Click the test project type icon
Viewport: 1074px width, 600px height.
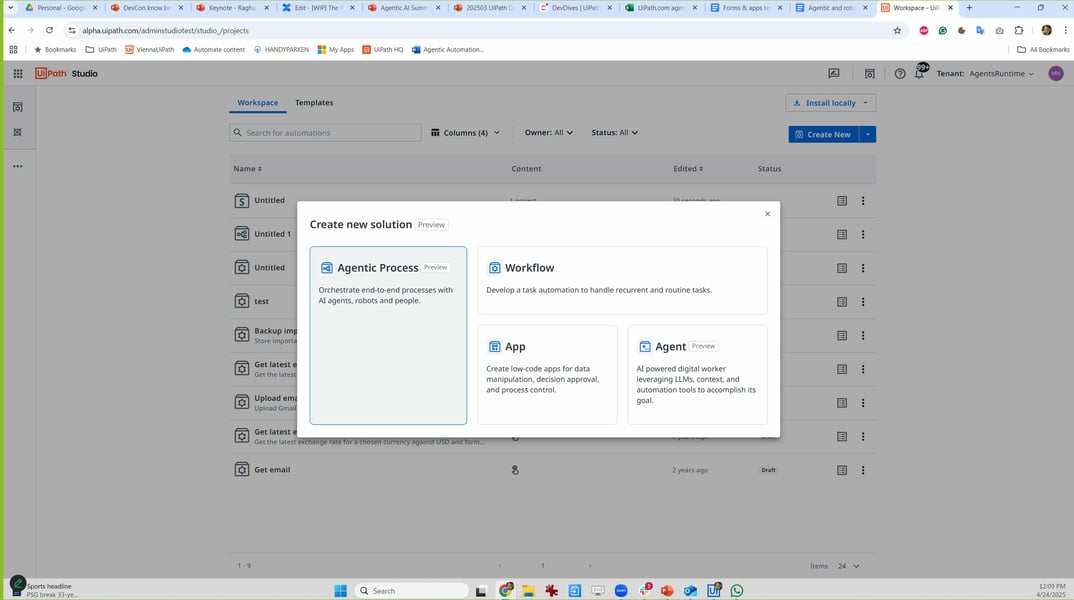tap(242, 301)
